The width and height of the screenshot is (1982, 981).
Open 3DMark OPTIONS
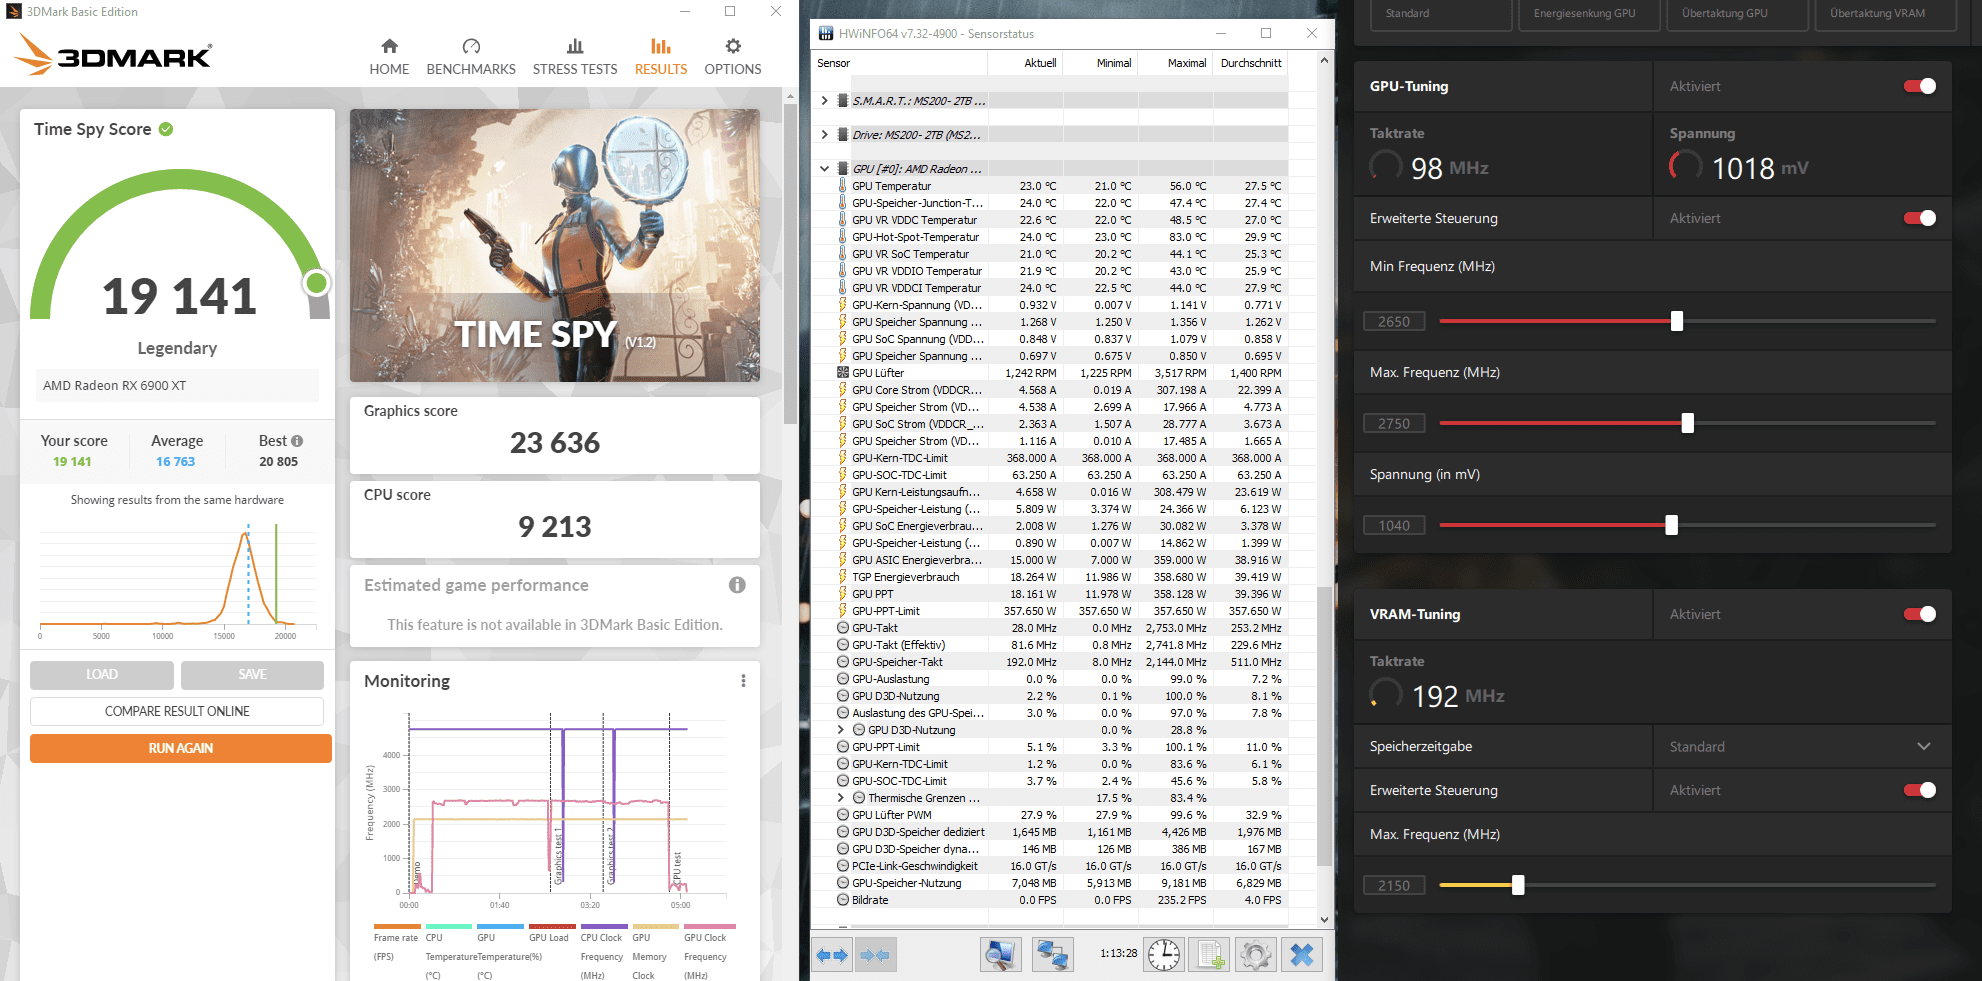tap(733, 57)
